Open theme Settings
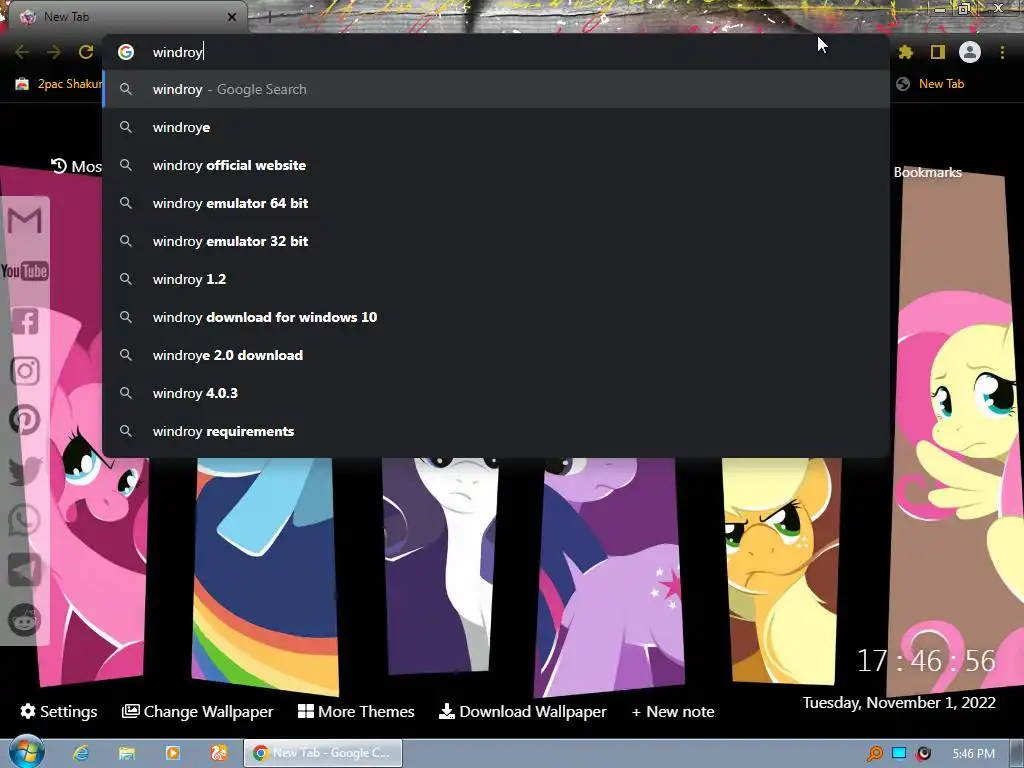The image size is (1024, 768). pos(59,711)
